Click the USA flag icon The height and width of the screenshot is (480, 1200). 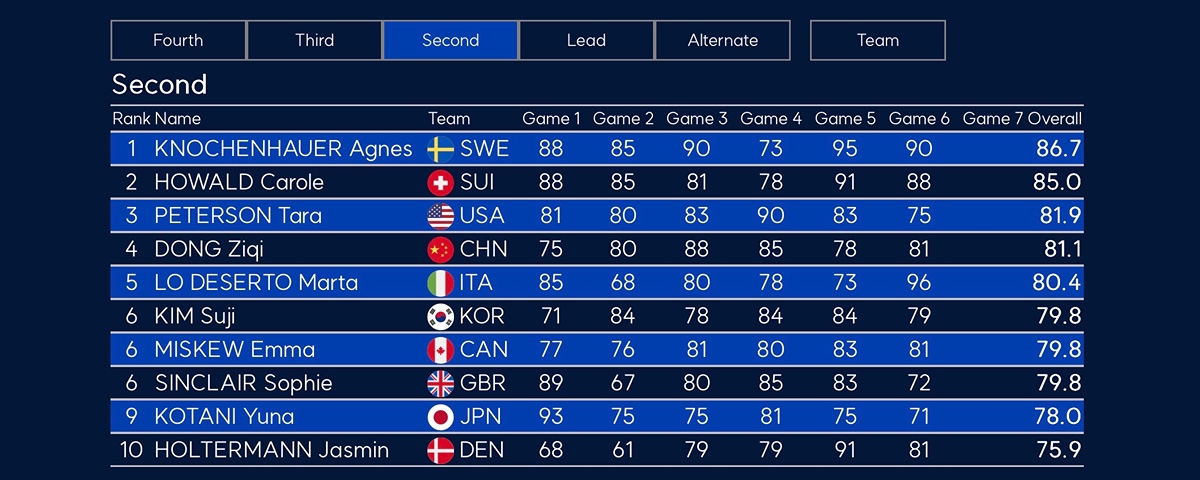pyautogui.click(x=440, y=216)
